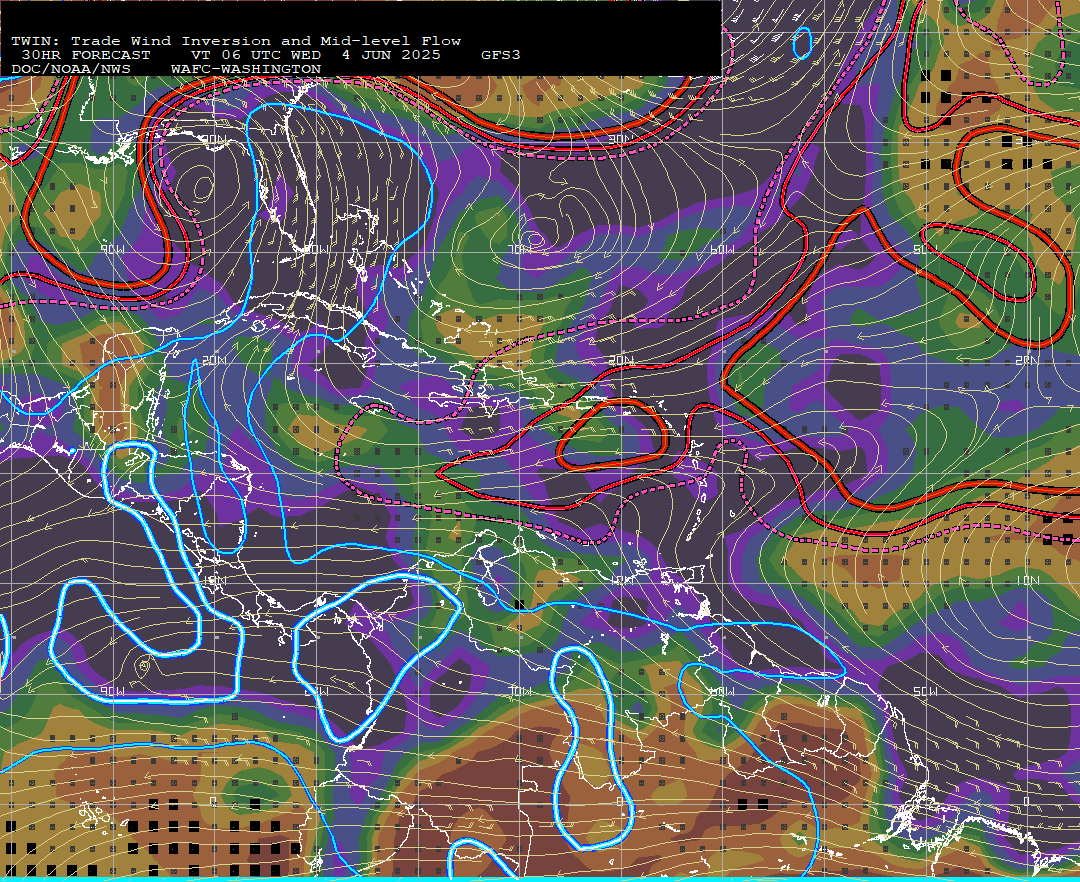
Task: Select the "GFS3" model label
Action: point(501,55)
